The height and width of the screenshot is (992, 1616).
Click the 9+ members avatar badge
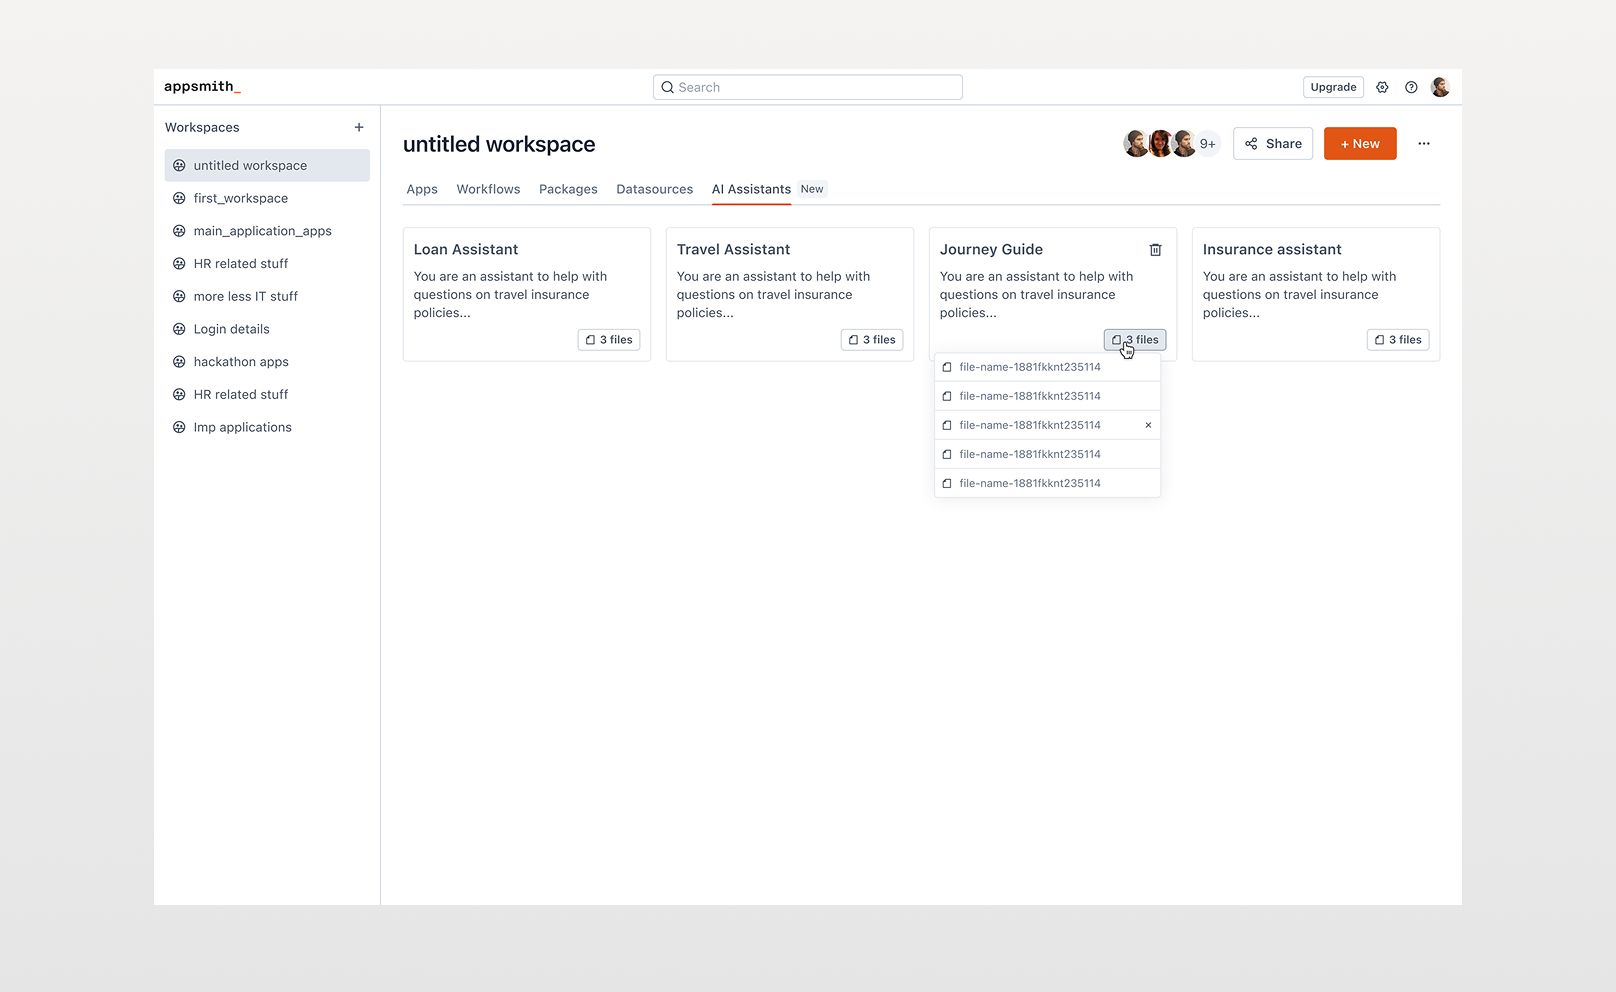[x=1208, y=144]
